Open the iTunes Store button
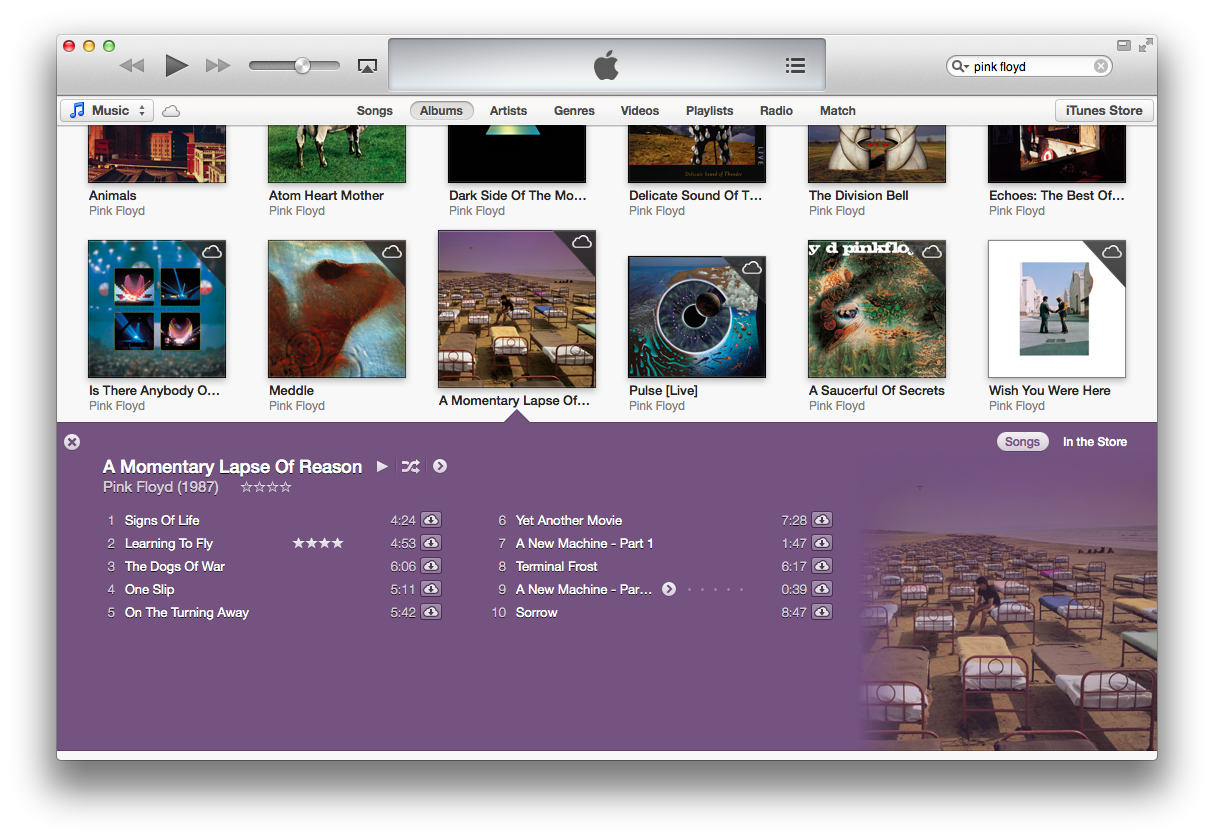1214x839 pixels. pos(1104,111)
